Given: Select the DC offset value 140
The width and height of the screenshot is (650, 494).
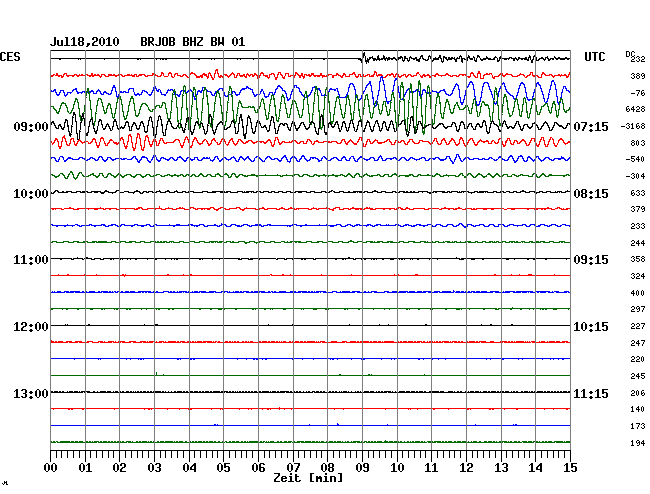Looking at the screenshot, I should coord(638,409).
